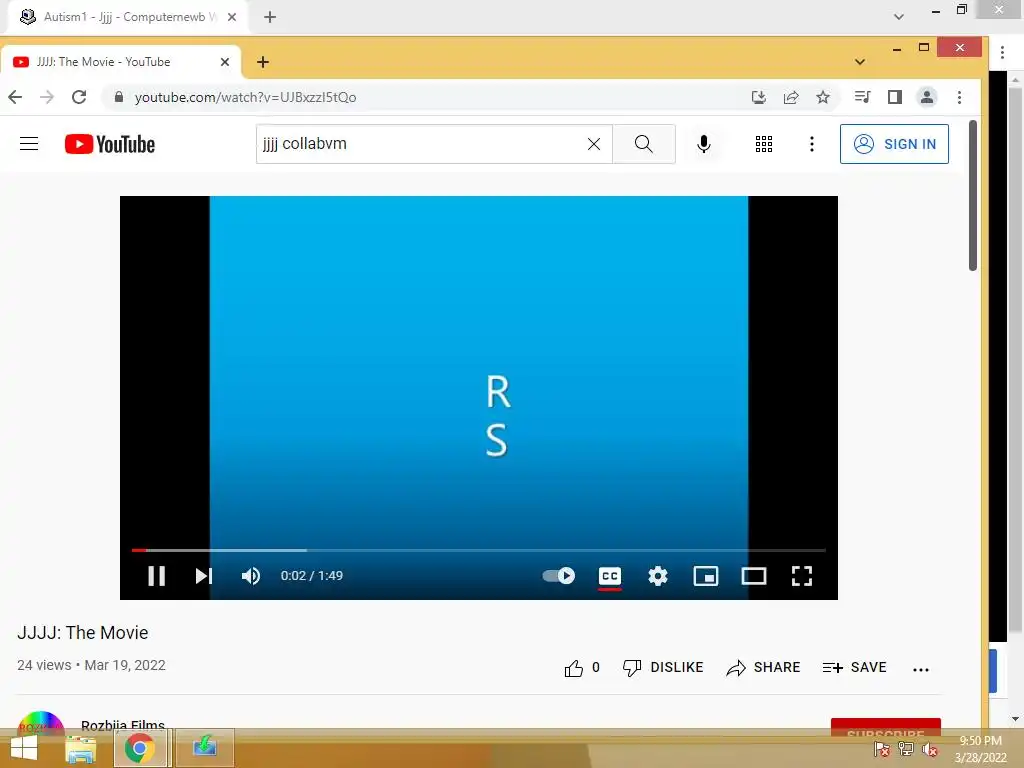Open File Explorer from taskbar
The height and width of the screenshot is (768, 1024).
point(81,748)
